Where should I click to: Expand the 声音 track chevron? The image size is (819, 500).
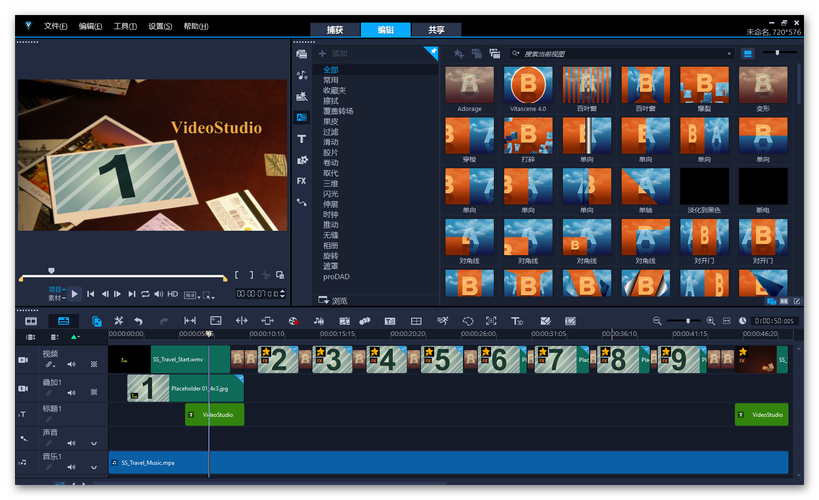94,444
